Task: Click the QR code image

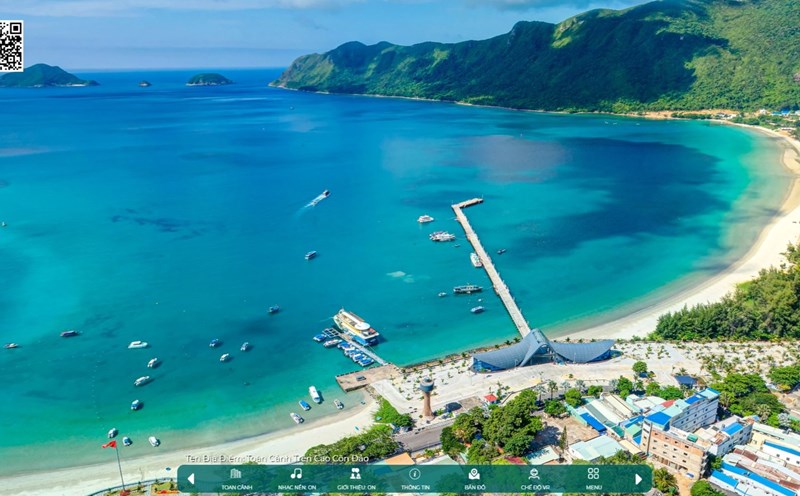Action: click(x=11, y=46)
